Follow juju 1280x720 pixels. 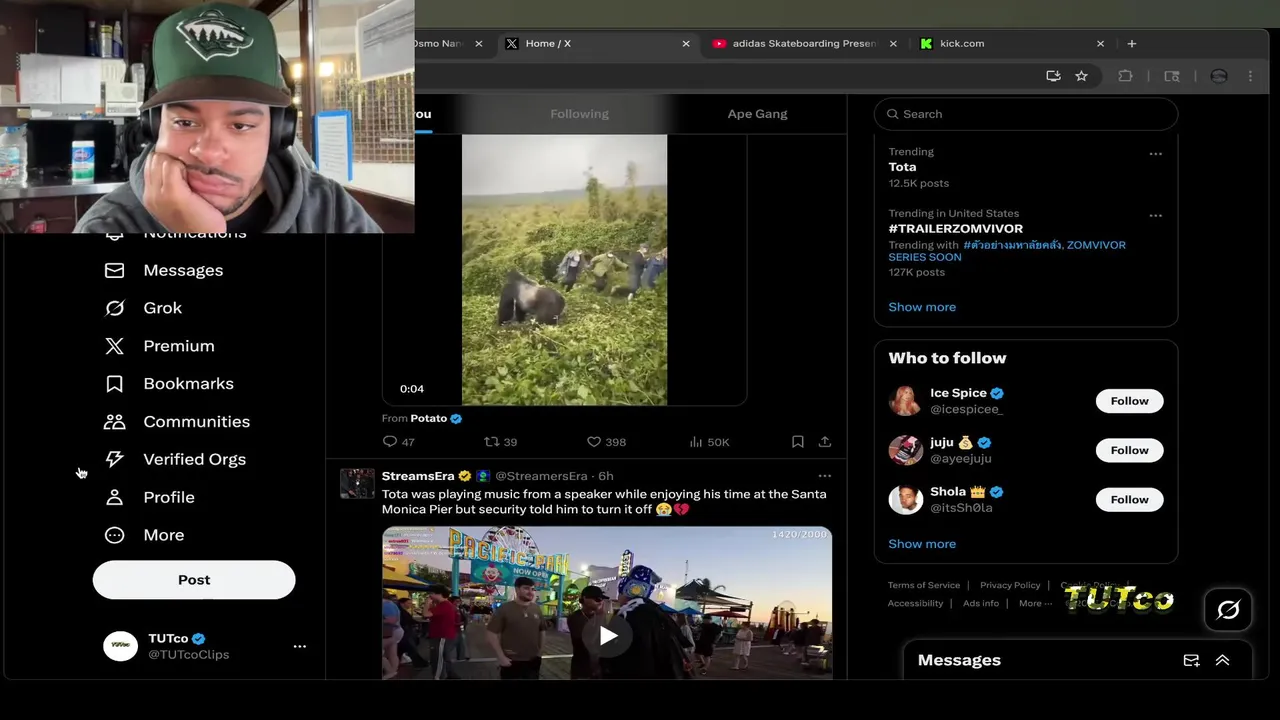click(1129, 450)
